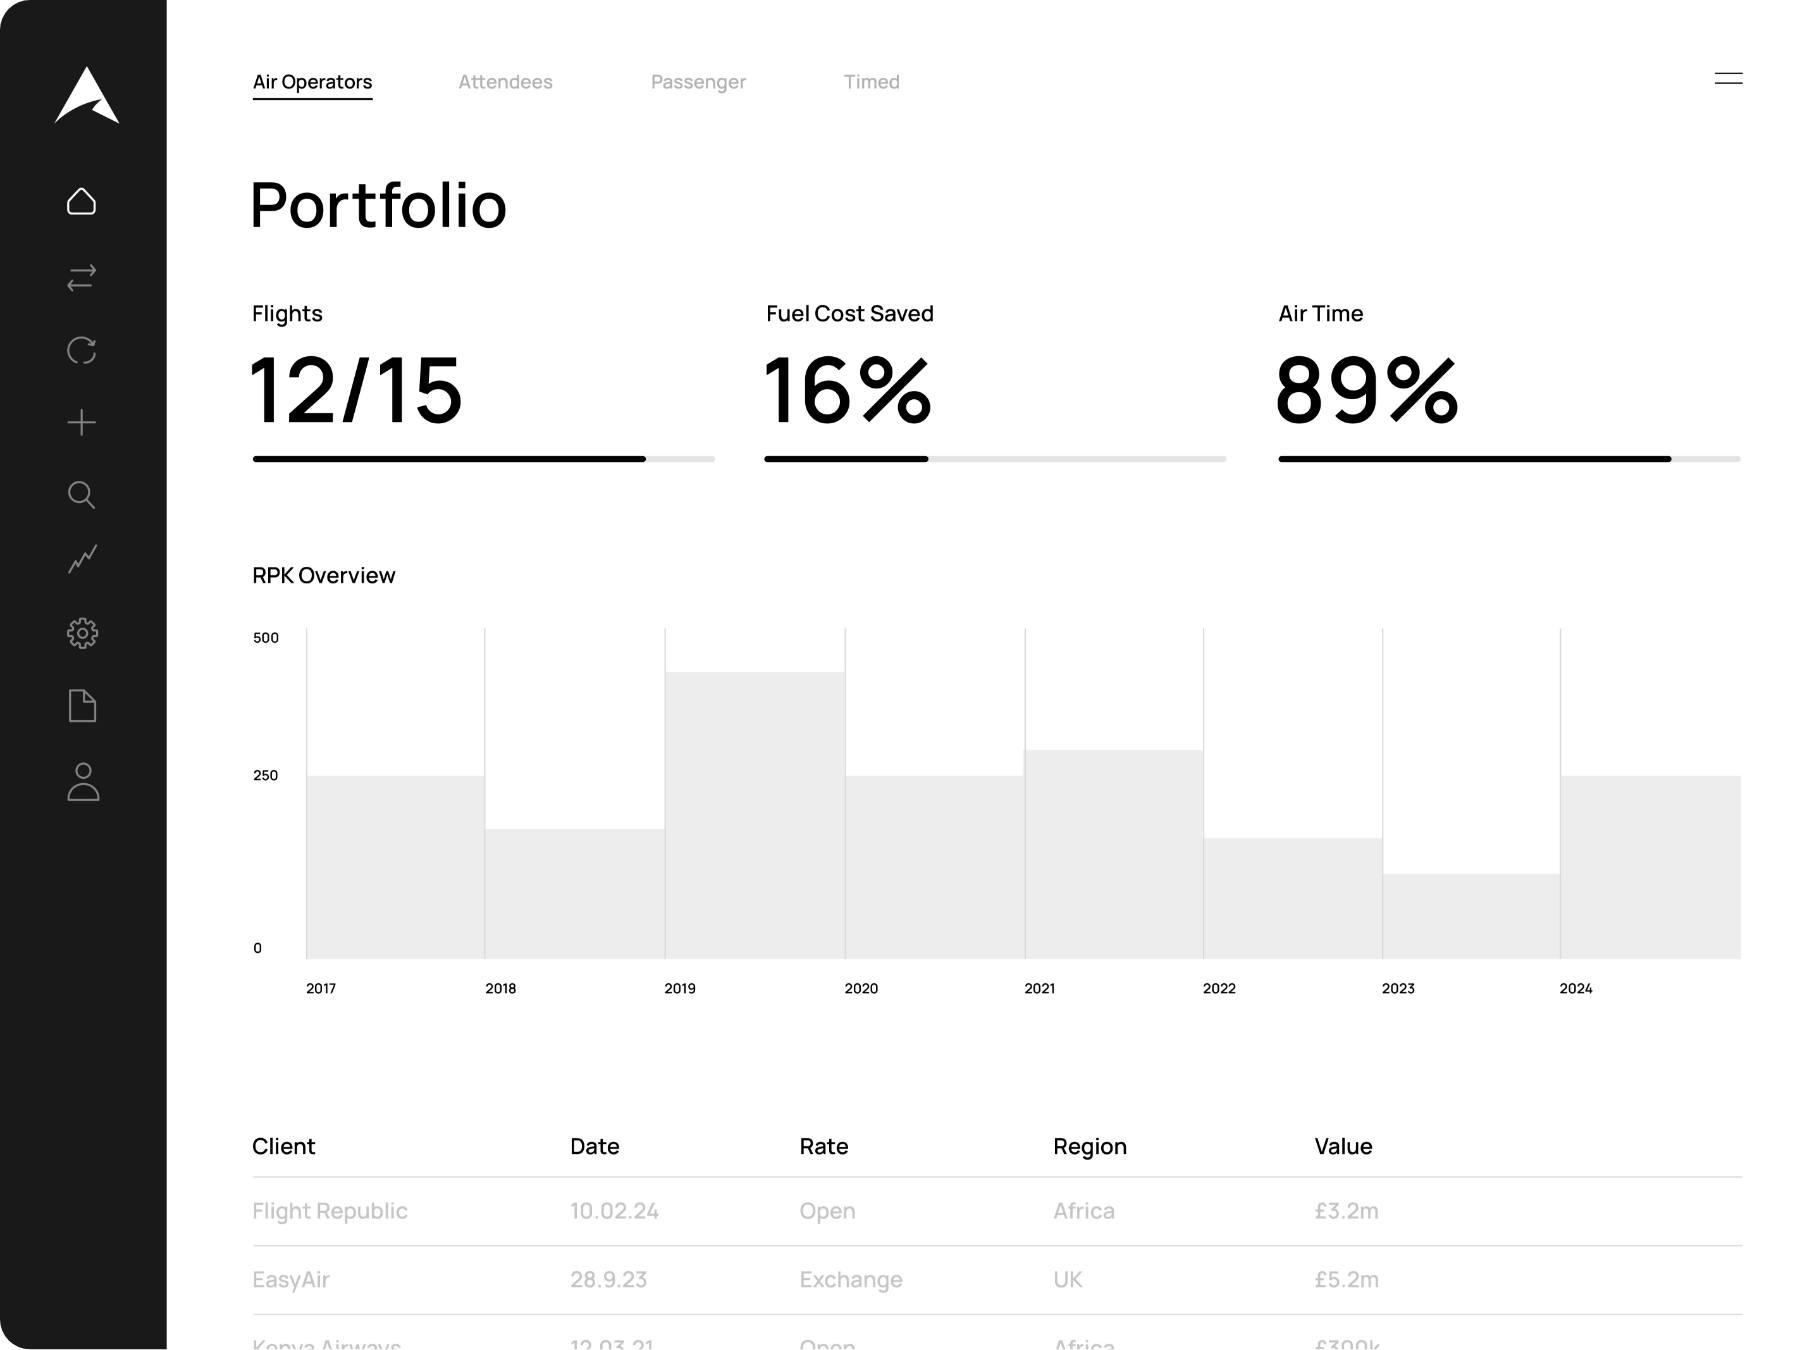
Task: Click the Flights progress bar
Action: click(483, 459)
